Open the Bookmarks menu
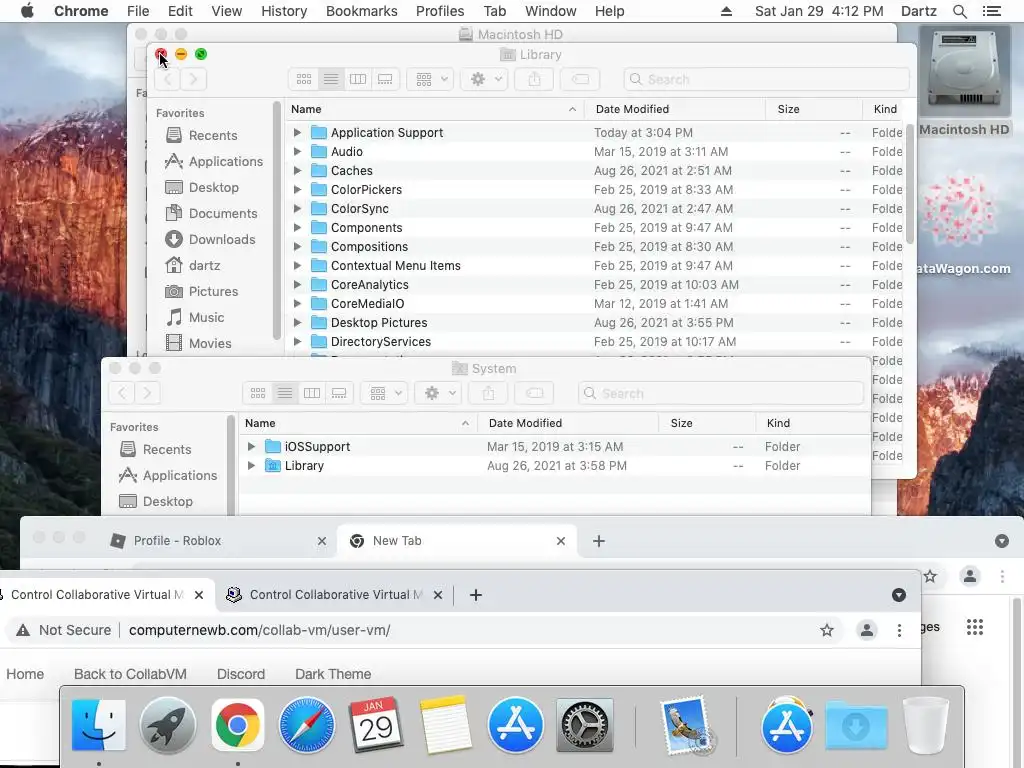The image size is (1024, 768). [x=362, y=11]
